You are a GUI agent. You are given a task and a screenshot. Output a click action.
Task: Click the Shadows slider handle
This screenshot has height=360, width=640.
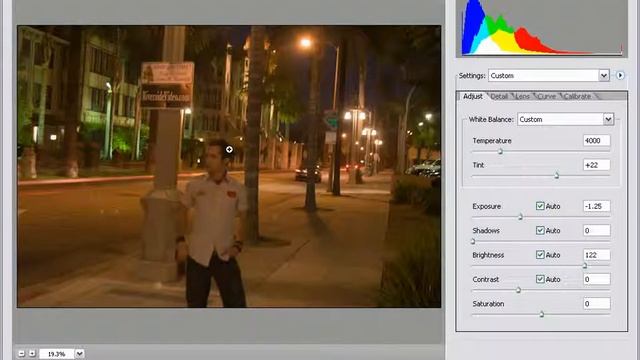pos(473,241)
